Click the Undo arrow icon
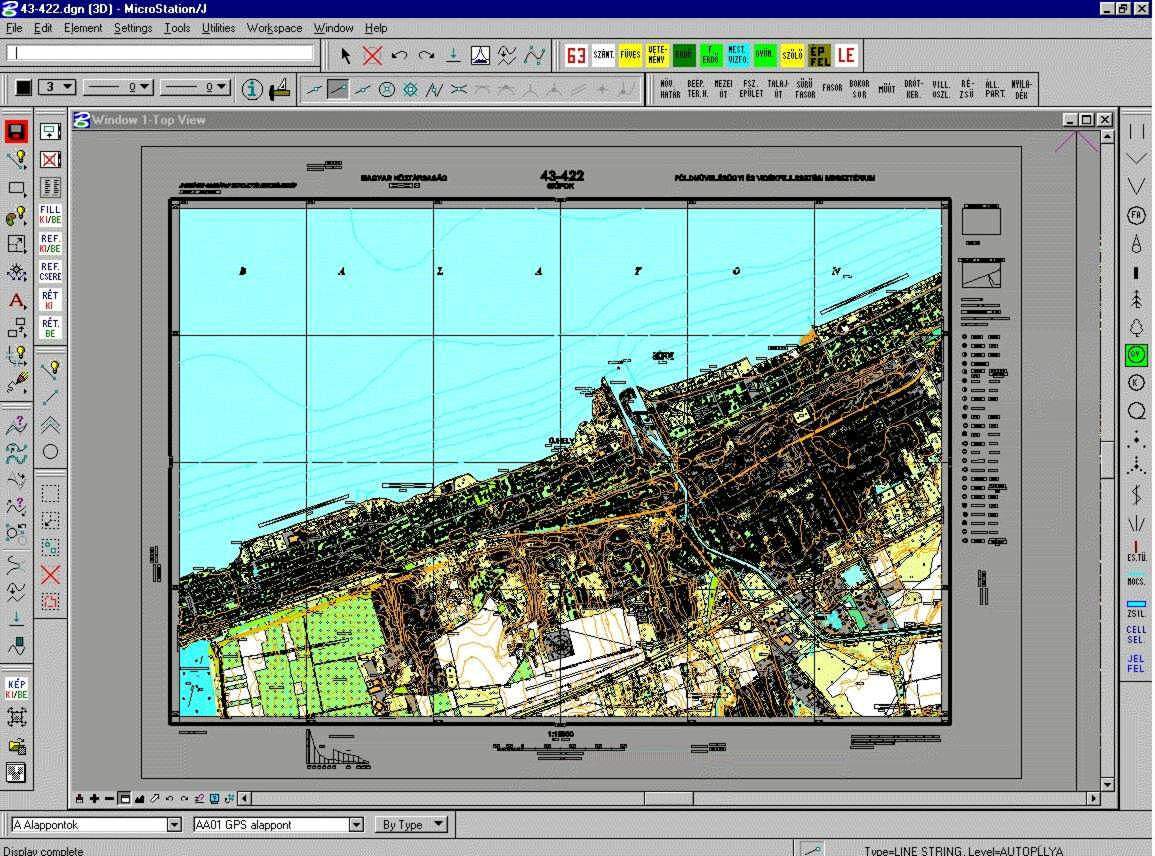This screenshot has width=1155, height=856. pos(400,56)
